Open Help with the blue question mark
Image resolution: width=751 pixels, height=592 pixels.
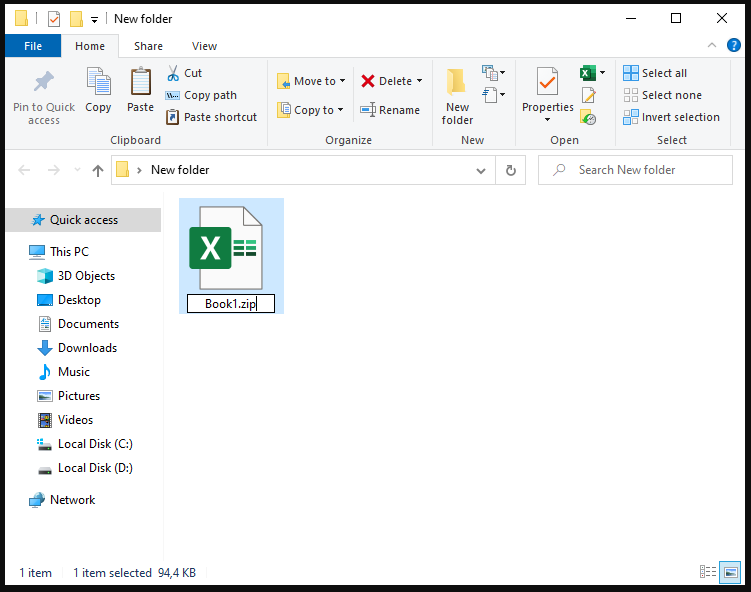click(733, 45)
